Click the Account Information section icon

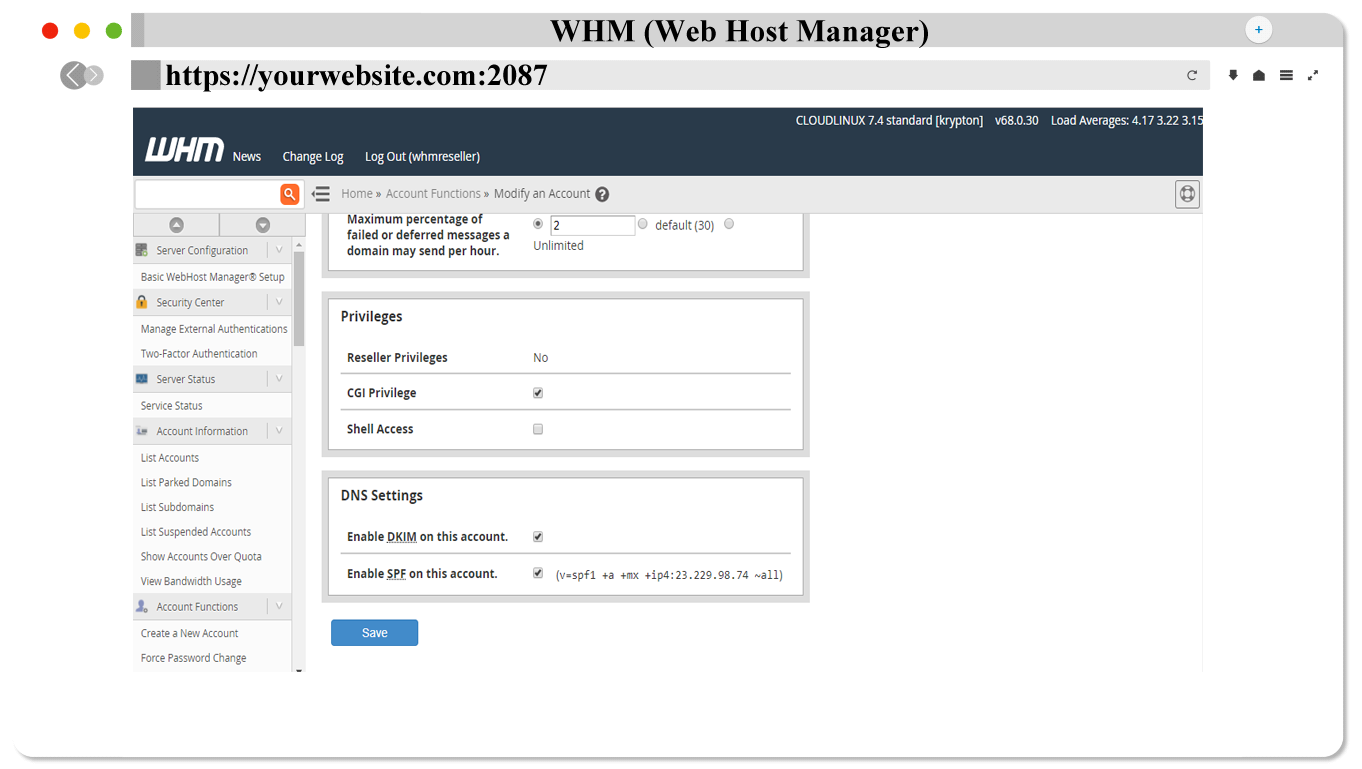click(142, 431)
